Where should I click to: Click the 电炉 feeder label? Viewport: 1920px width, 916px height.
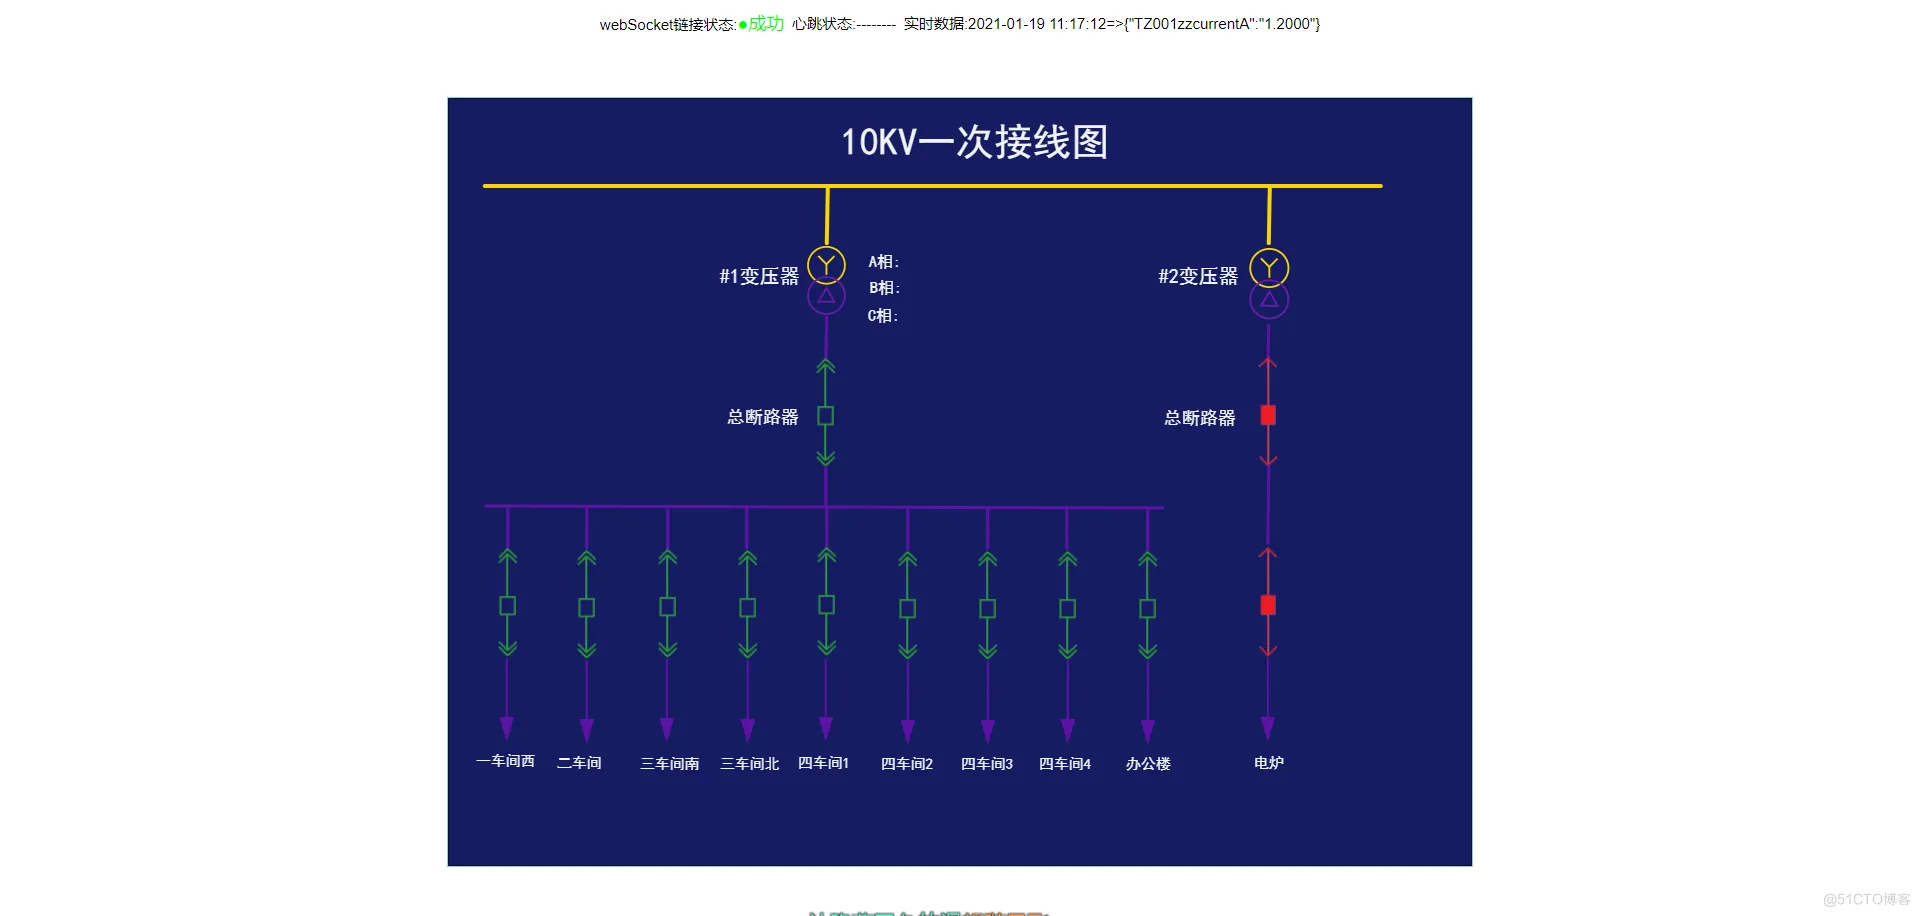click(1269, 763)
